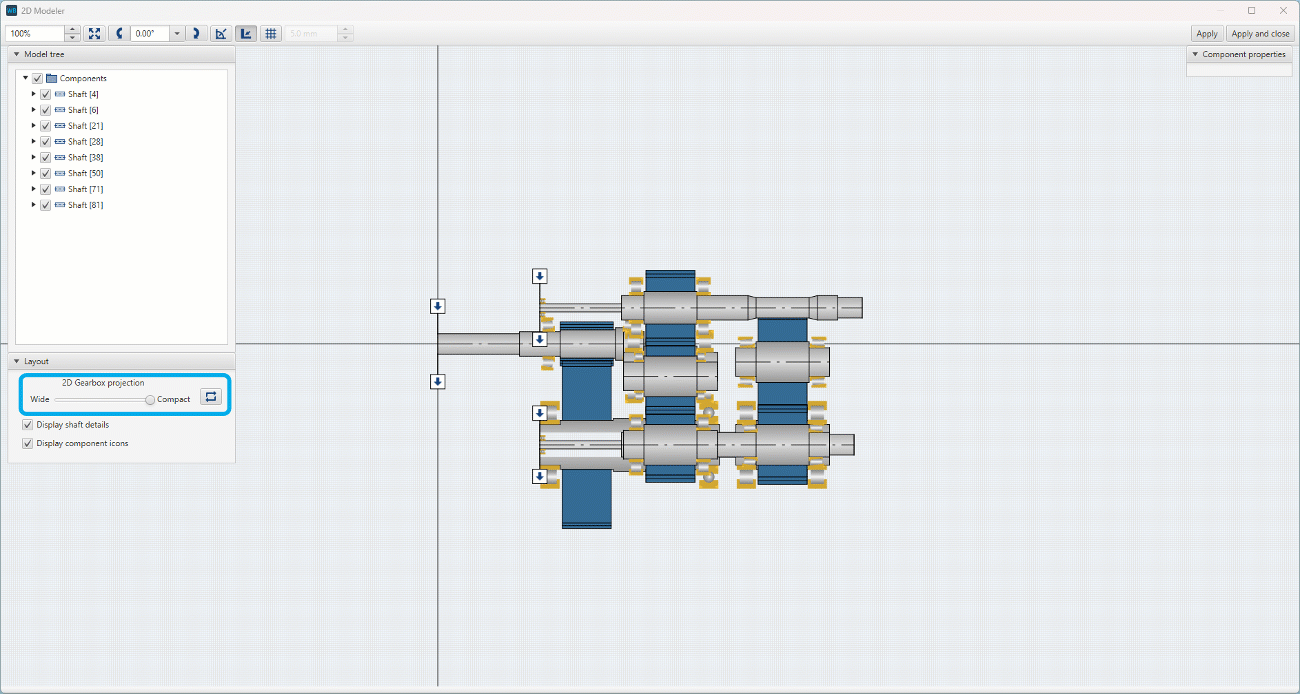Click Apply and close
The image size is (1300, 694).
(1260, 33)
